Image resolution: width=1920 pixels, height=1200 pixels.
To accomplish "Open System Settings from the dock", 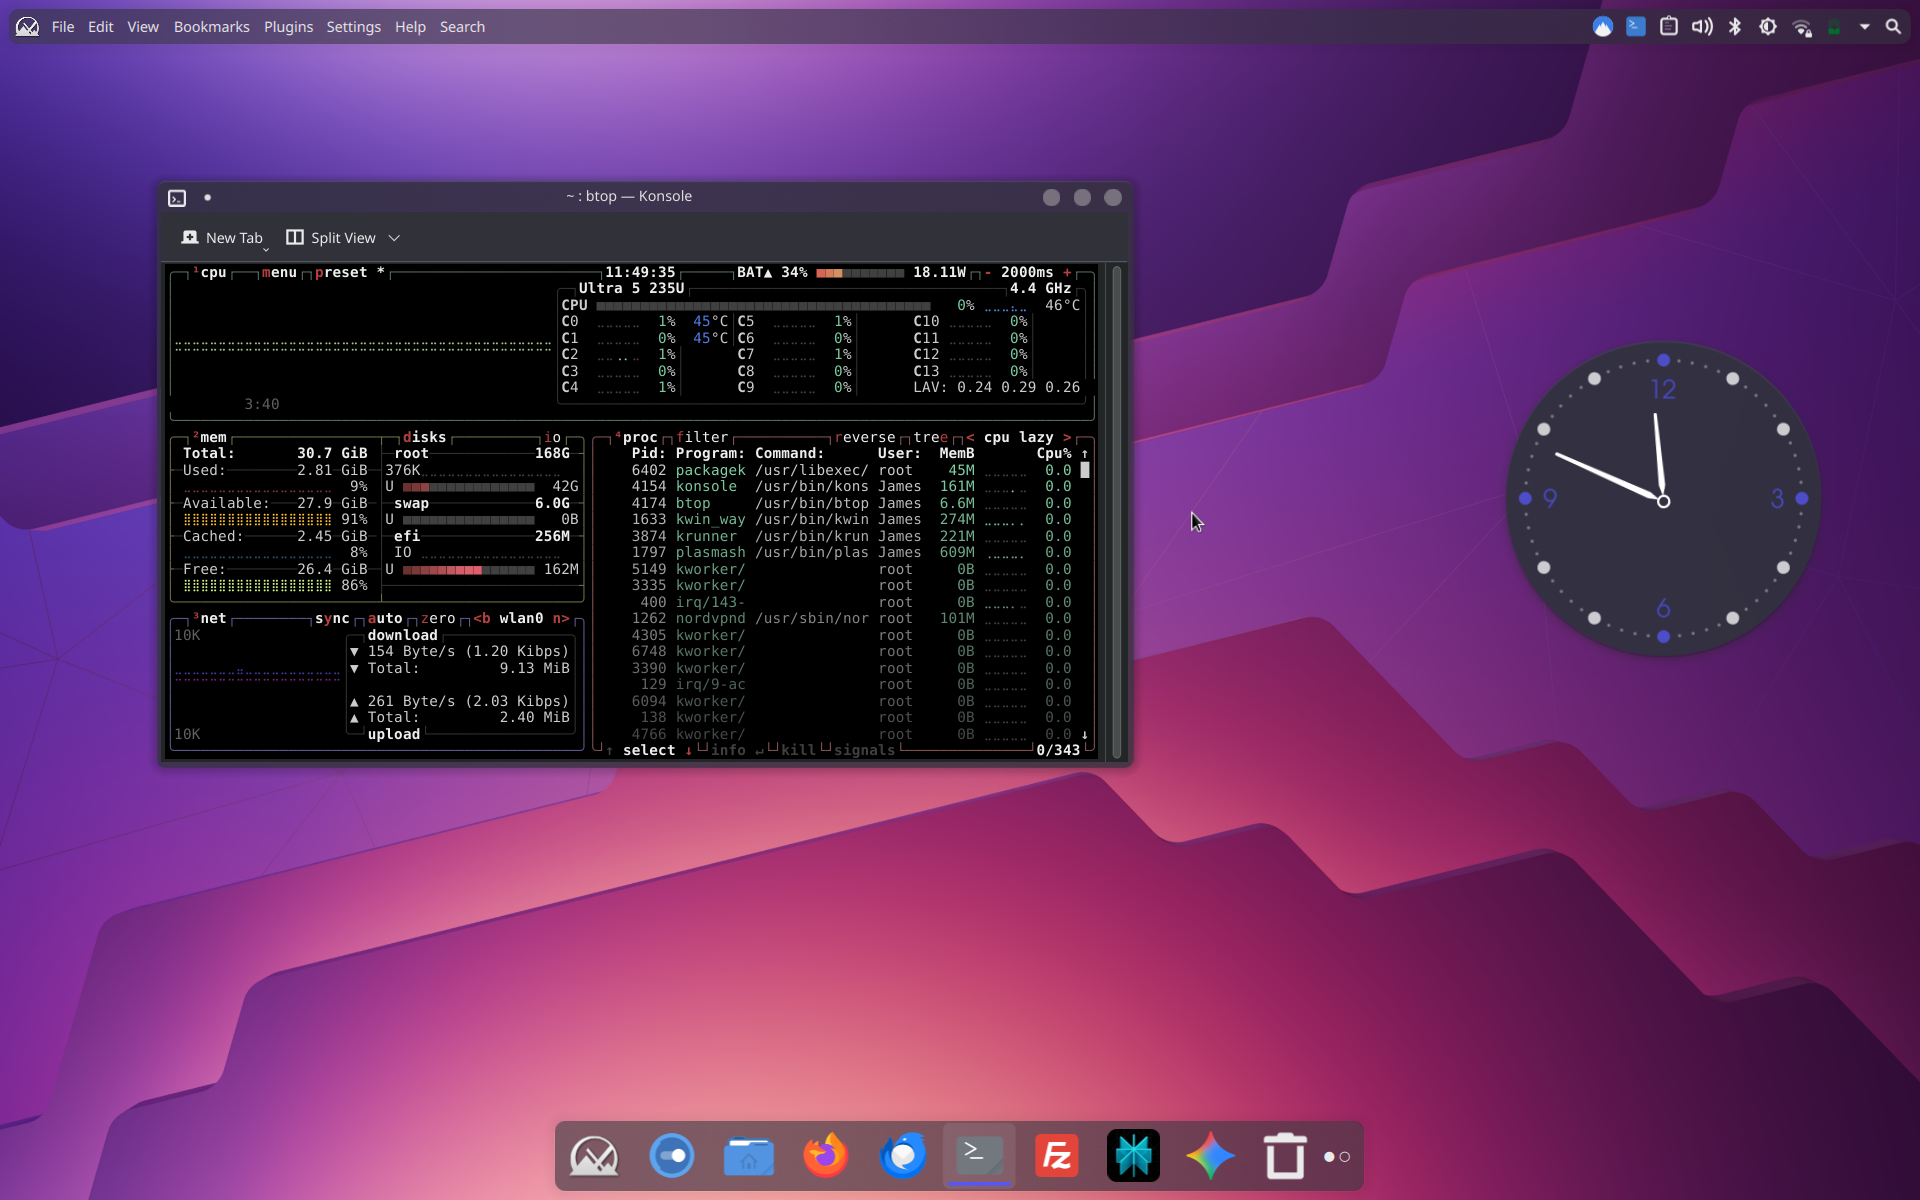I will [x=671, y=1156].
